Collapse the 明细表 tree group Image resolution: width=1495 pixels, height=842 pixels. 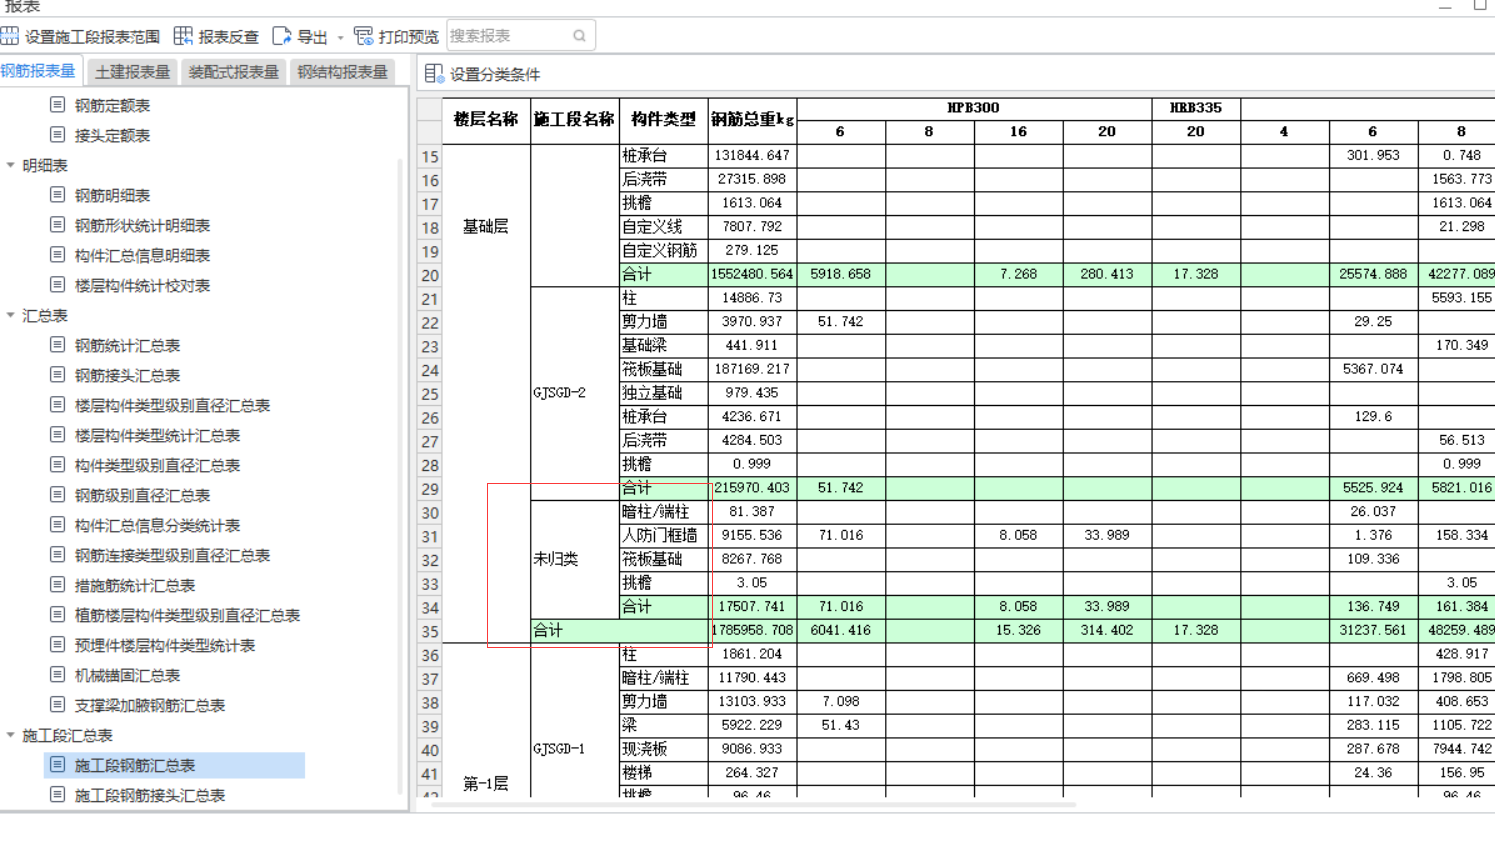click(x=11, y=165)
